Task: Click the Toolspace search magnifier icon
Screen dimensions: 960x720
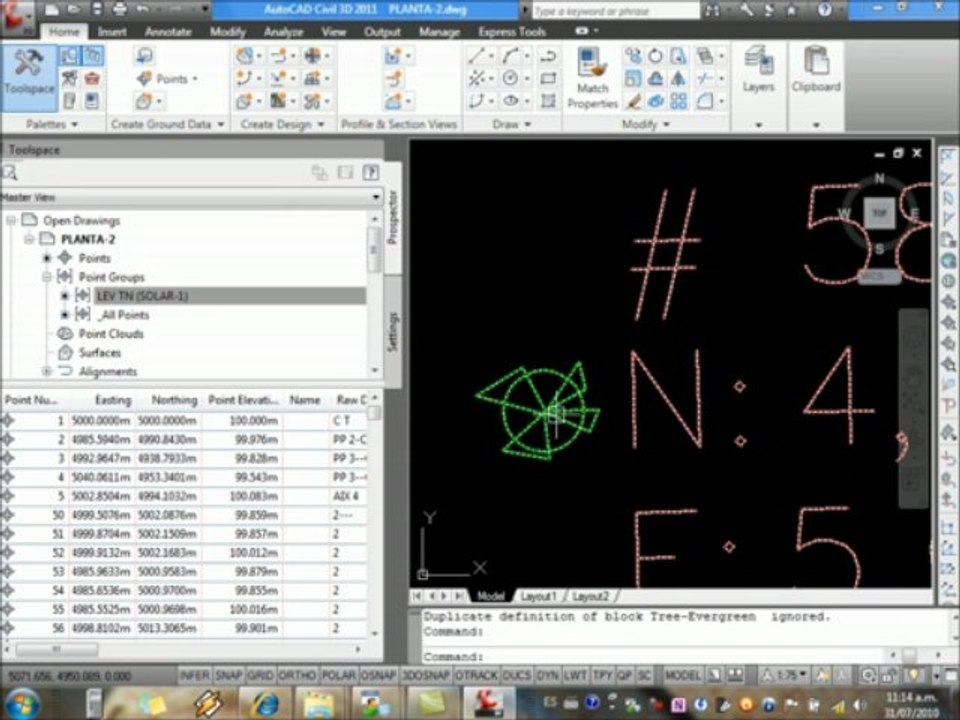Action: pos(9,173)
